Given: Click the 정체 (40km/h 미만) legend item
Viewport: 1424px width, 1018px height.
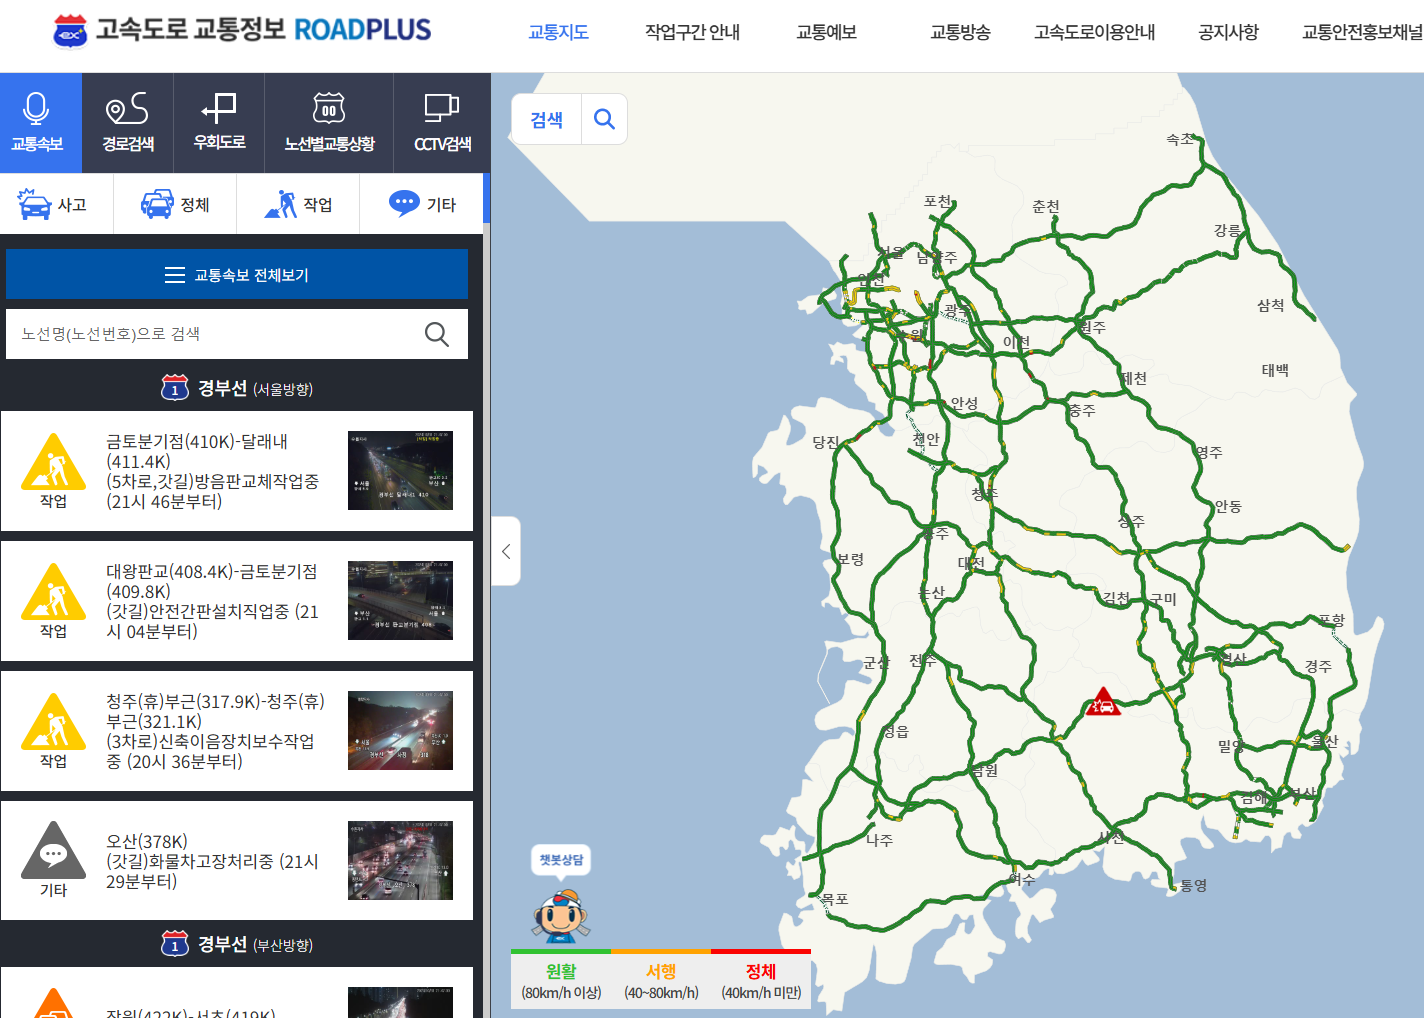Looking at the screenshot, I should click(761, 980).
